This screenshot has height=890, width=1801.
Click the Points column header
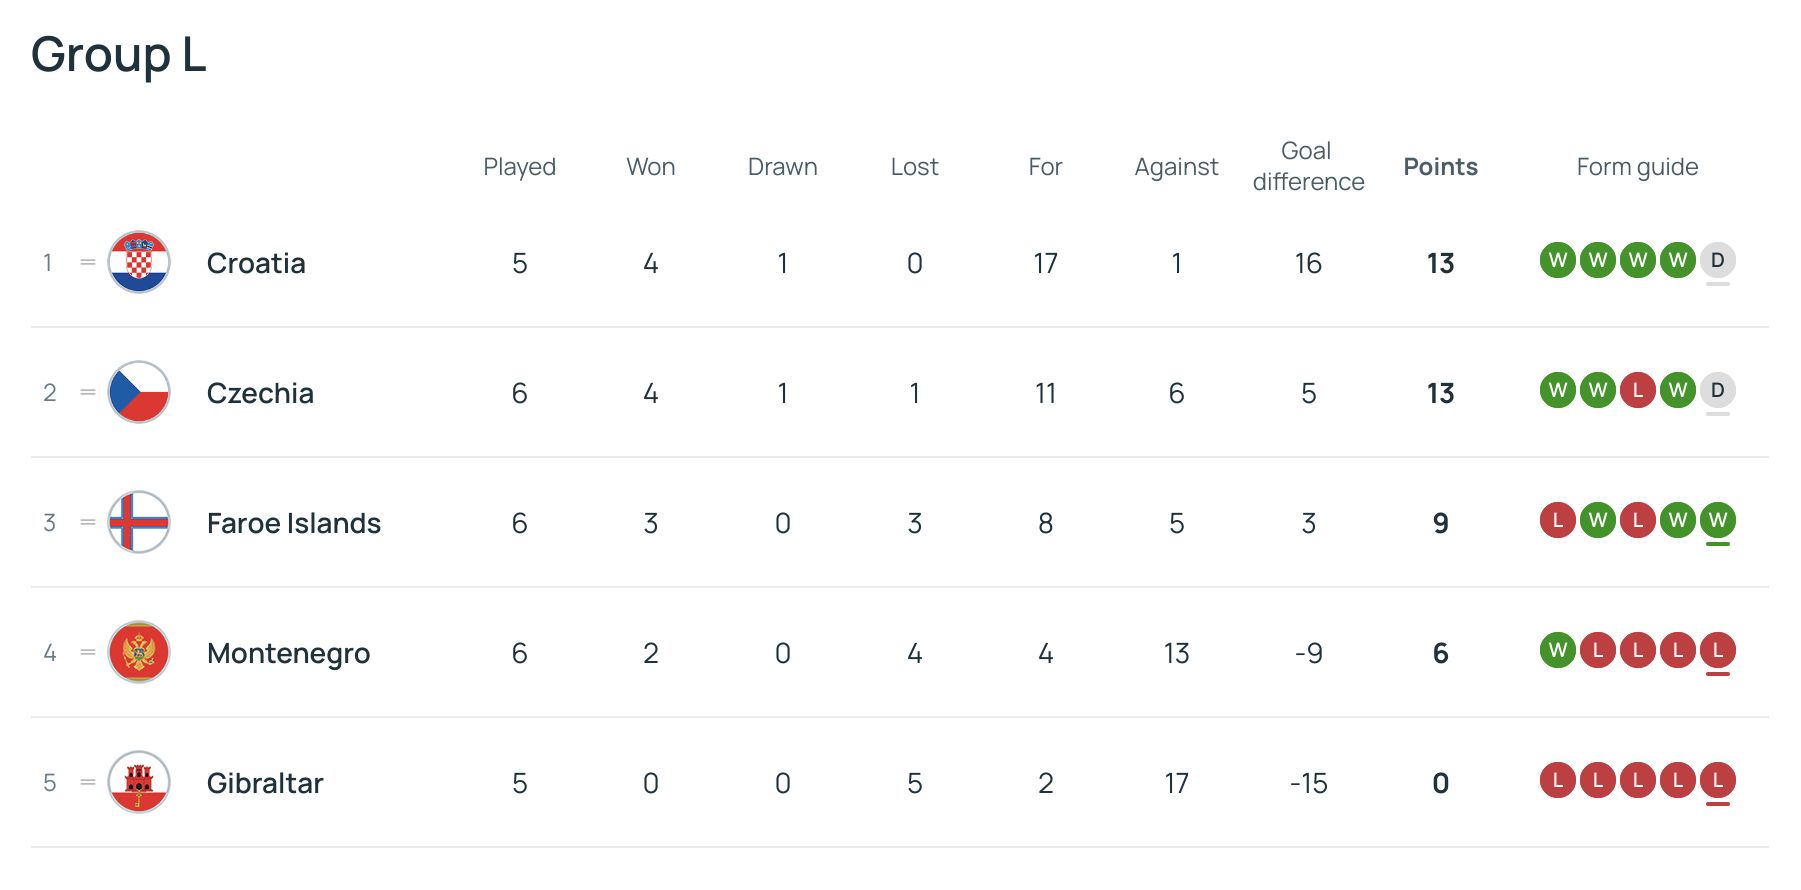(x=1440, y=167)
